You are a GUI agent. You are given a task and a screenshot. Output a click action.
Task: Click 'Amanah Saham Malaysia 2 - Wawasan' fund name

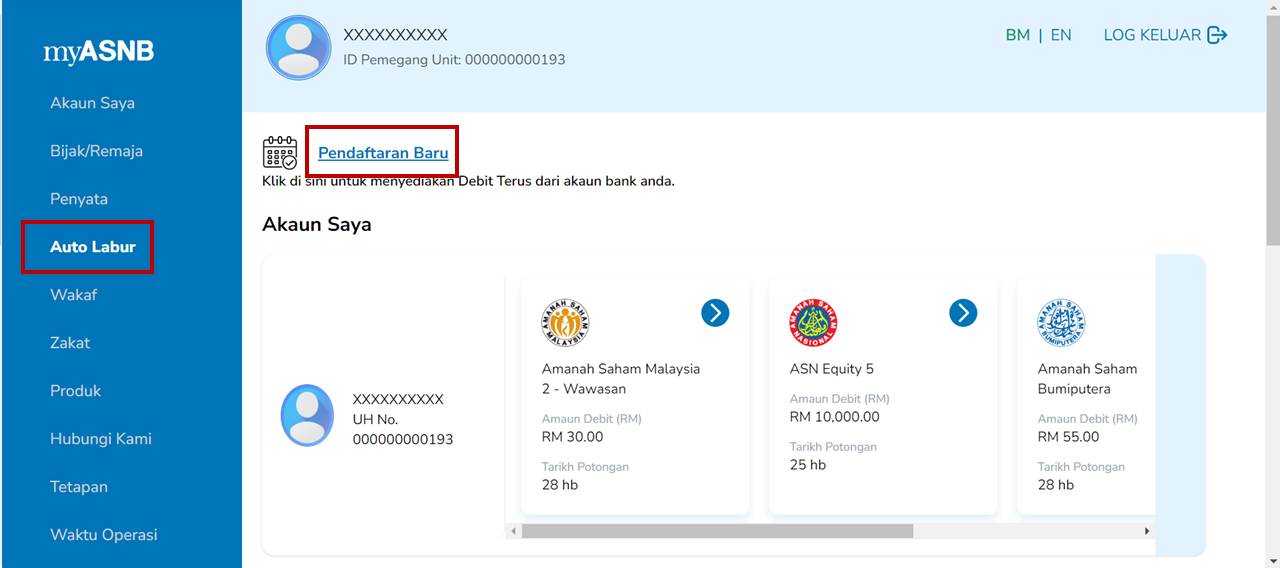(x=621, y=379)
